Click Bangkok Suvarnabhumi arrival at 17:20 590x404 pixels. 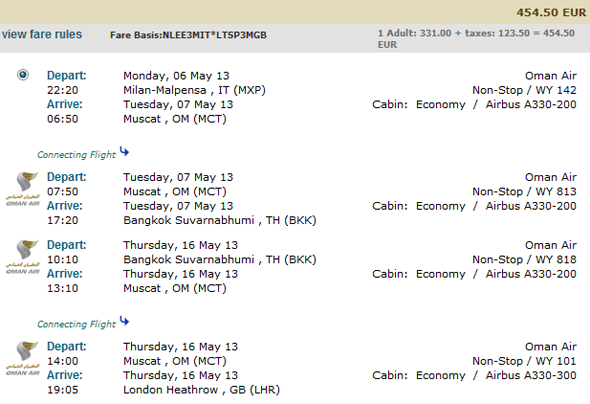tap(220, 220)
